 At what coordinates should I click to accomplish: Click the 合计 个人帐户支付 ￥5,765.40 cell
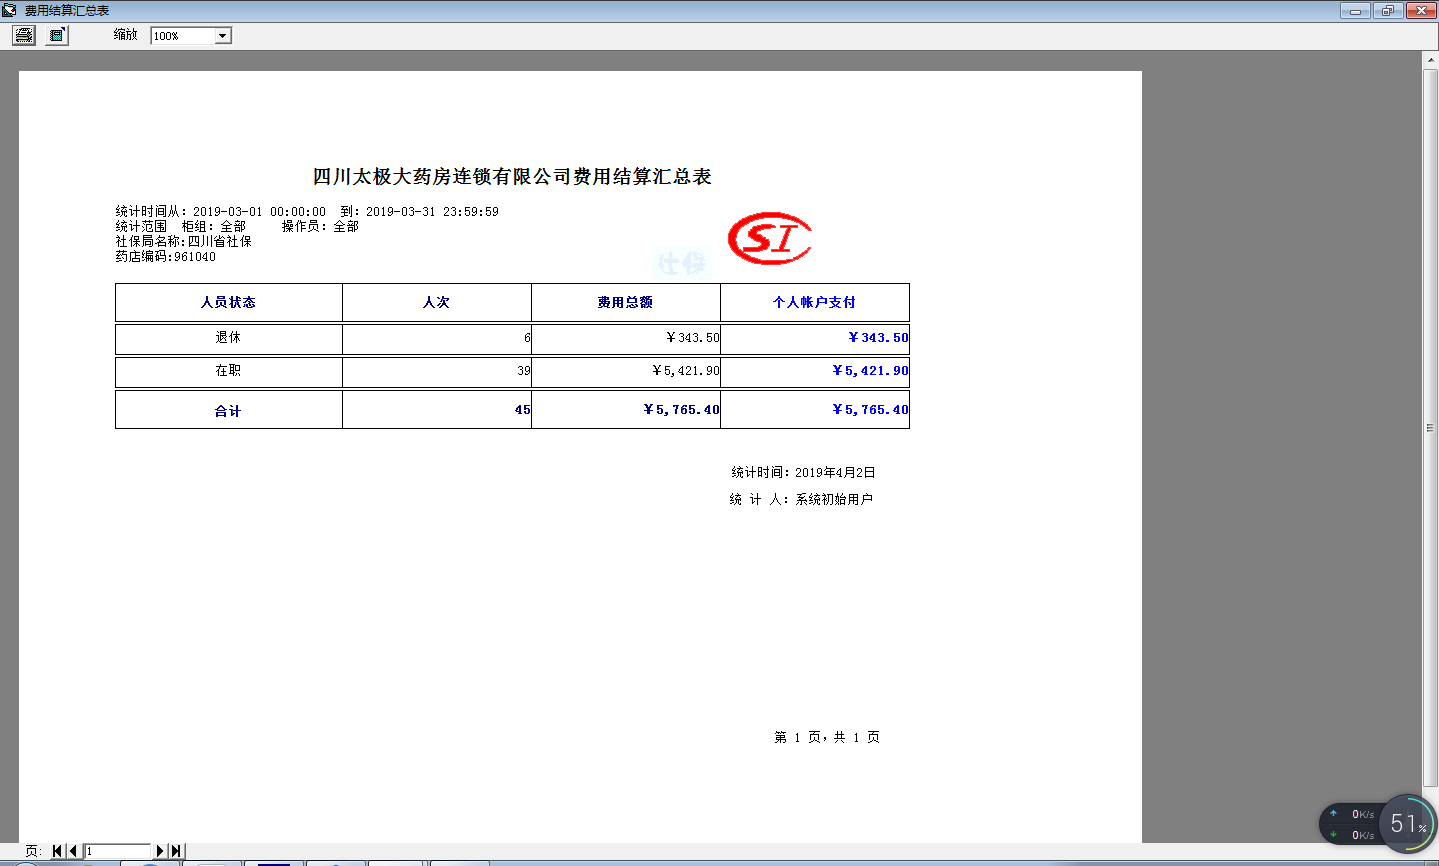pos(815,410)
